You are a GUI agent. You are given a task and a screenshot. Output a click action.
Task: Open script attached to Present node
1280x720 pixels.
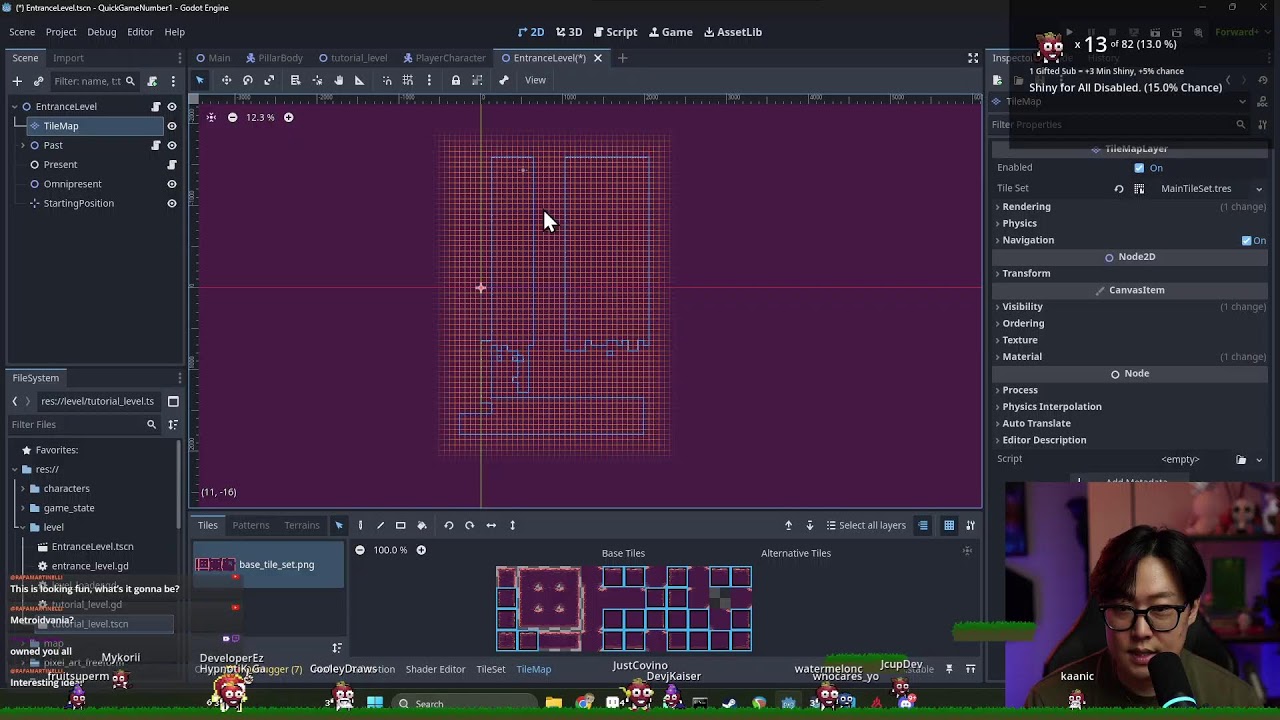click(x=172, y=164)
